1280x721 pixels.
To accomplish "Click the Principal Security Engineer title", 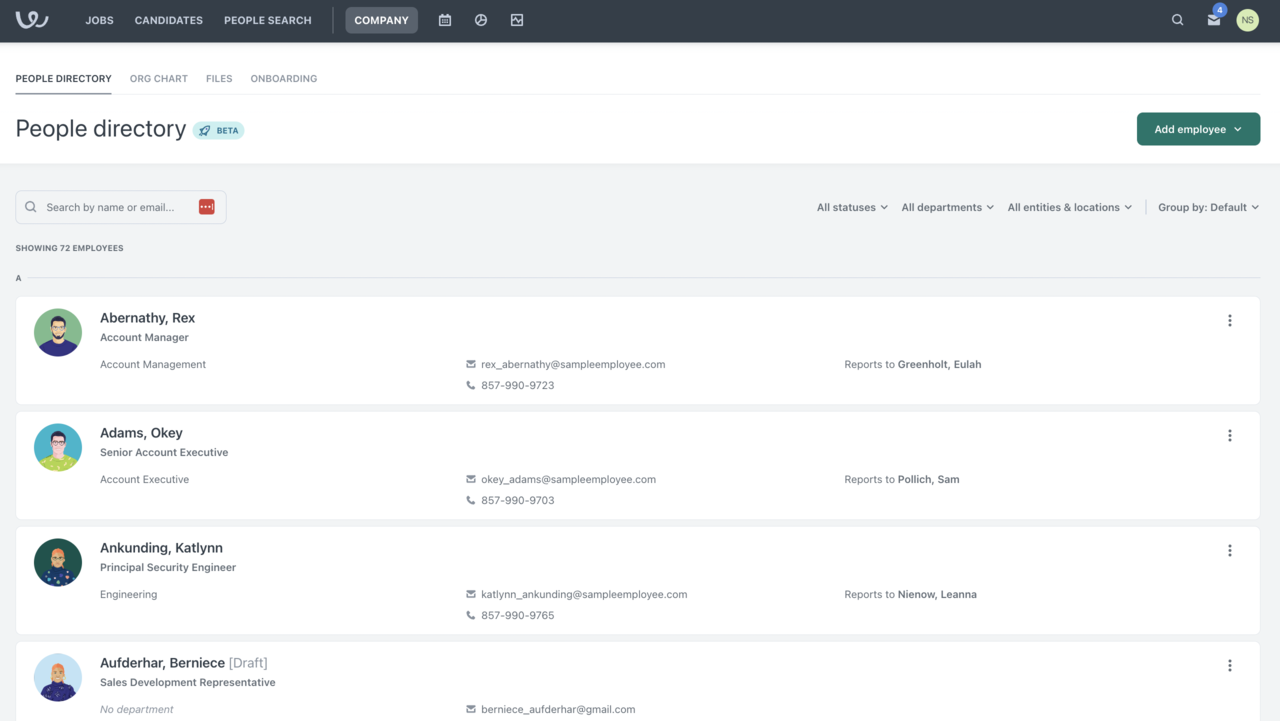I will pos(168,568).
